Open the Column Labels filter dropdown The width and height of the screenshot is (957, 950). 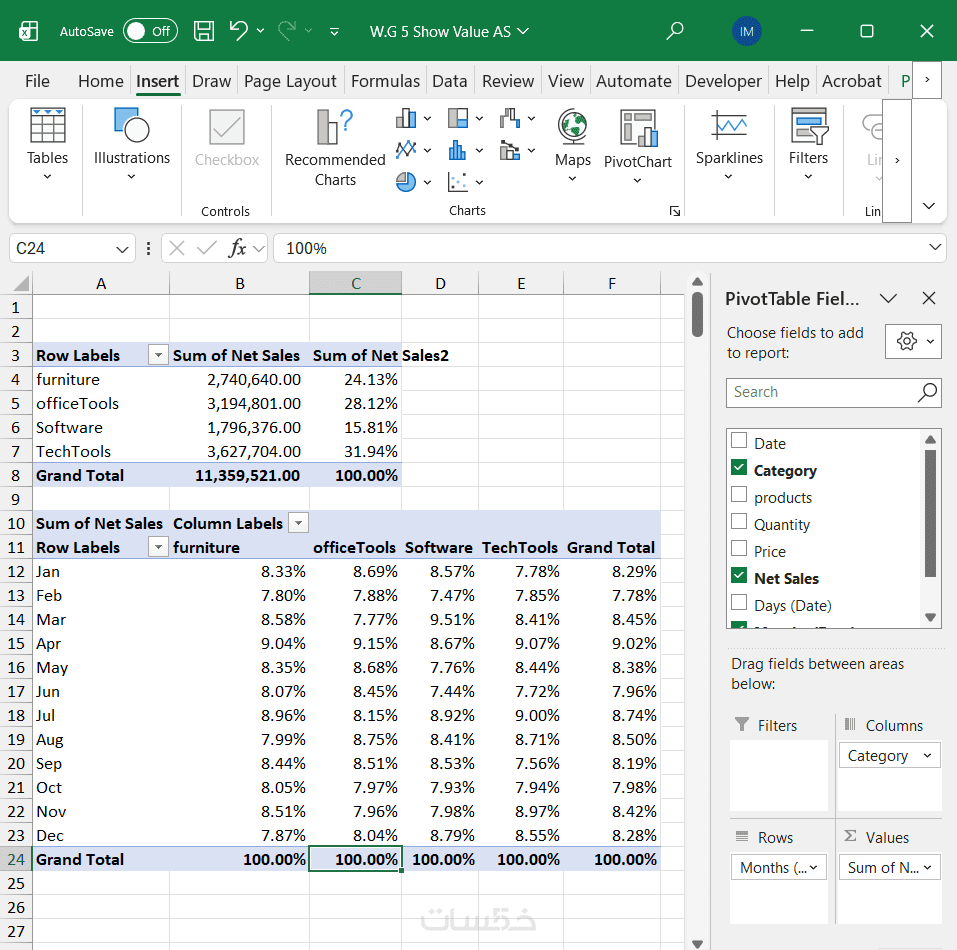coord(298,523)
